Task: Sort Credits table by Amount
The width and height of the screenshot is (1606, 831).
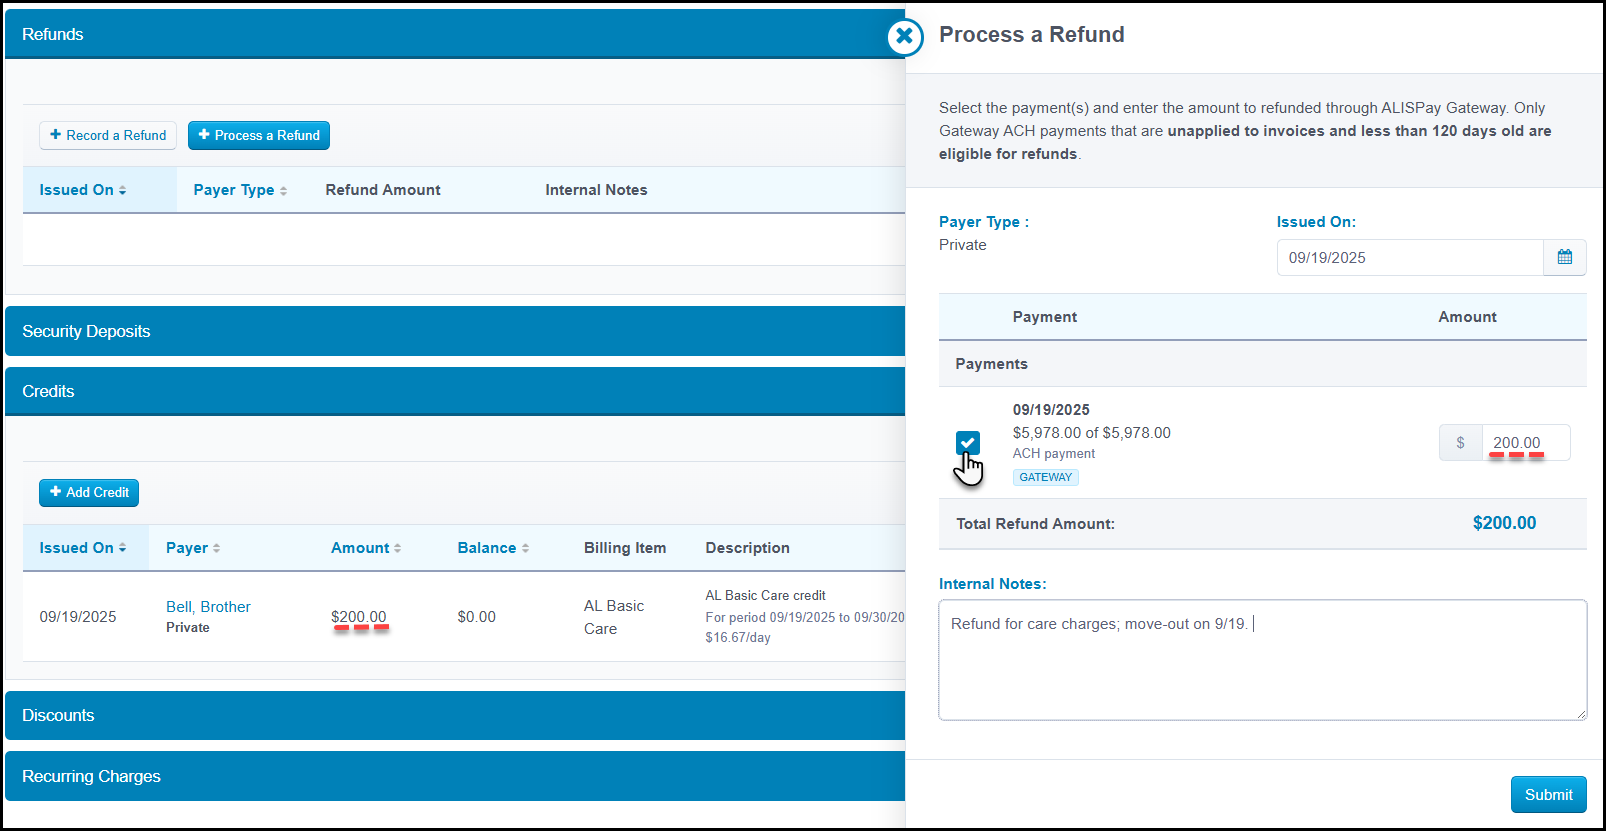Action: (x=366, y=548)
